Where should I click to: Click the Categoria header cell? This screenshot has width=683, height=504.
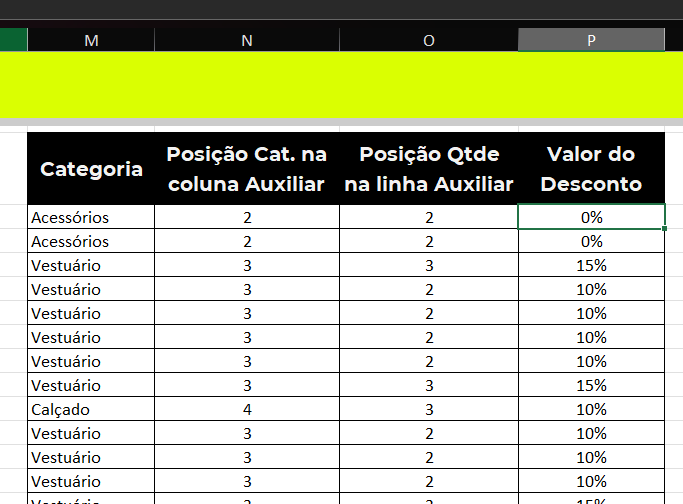coord(91,169)
